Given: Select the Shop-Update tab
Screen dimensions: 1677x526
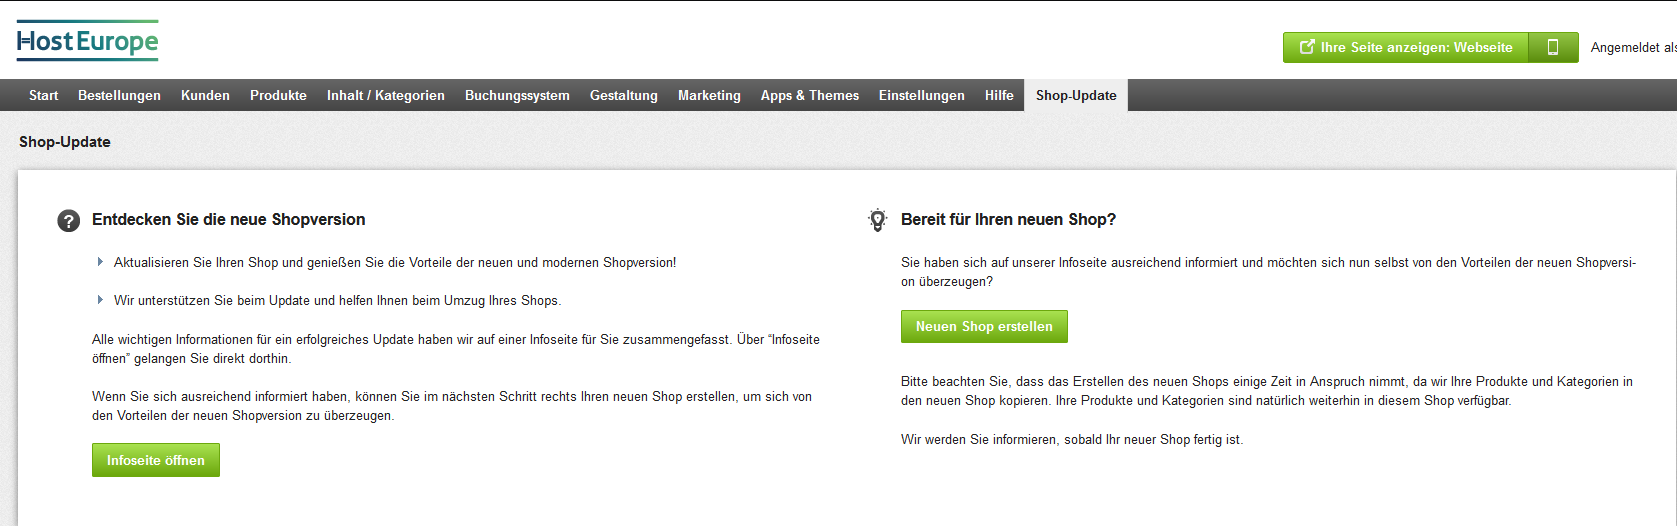Looking at the screenshot, I should point(1076,95).
